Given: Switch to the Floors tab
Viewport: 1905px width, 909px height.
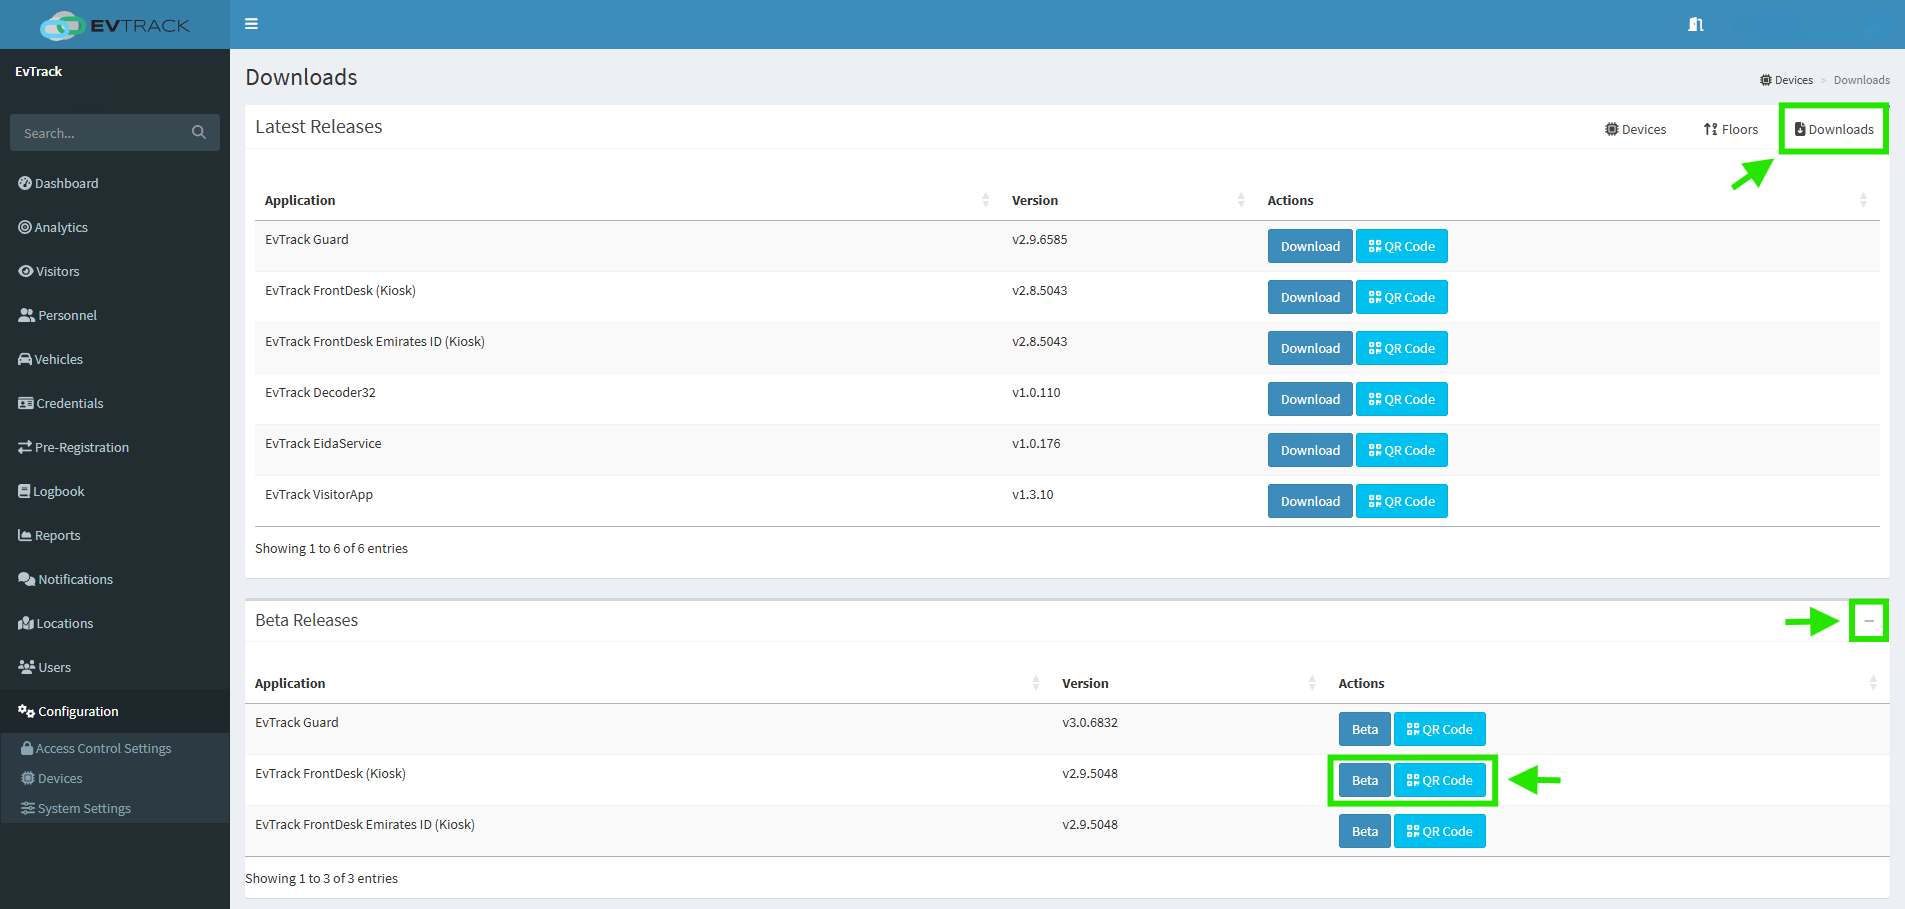Looking at the screenshot, I should coord(1731,129).
